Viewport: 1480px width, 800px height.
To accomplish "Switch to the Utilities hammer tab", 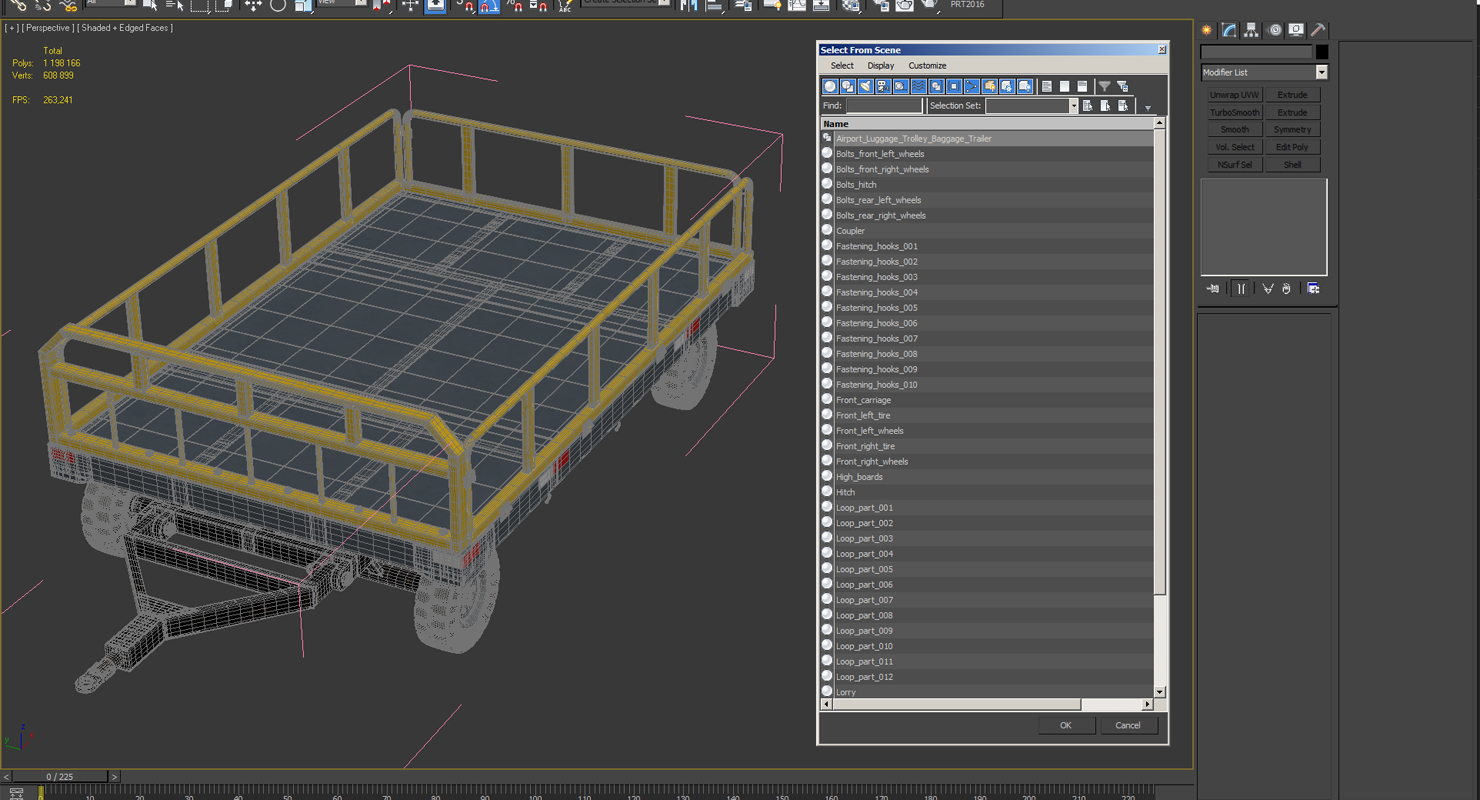I will coord(1318,30).
